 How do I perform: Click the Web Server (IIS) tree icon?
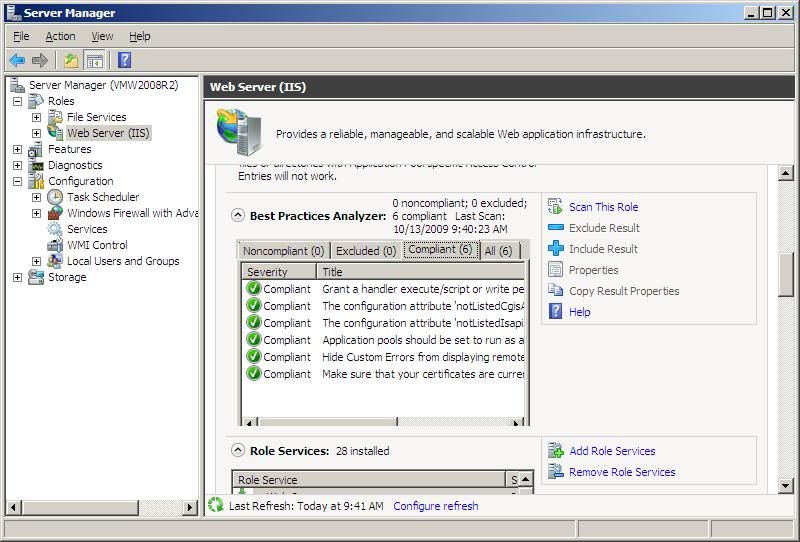tap(55, 132)
